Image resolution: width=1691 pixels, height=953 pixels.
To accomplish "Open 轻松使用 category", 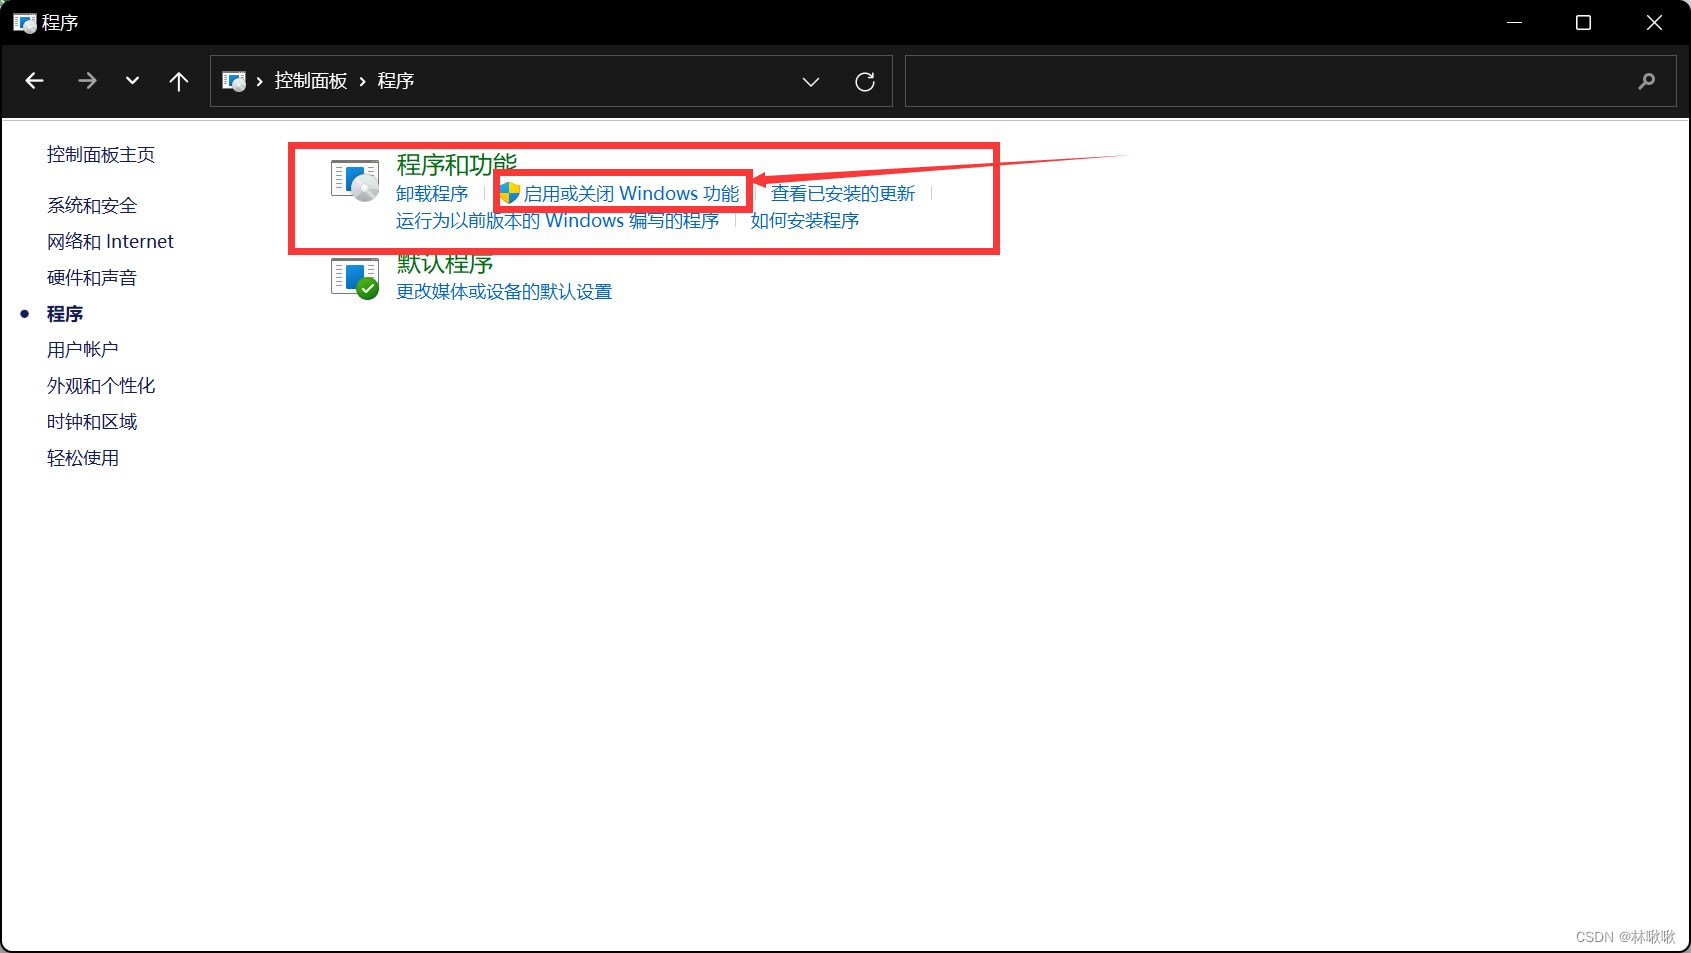I will tap(83, 458).
